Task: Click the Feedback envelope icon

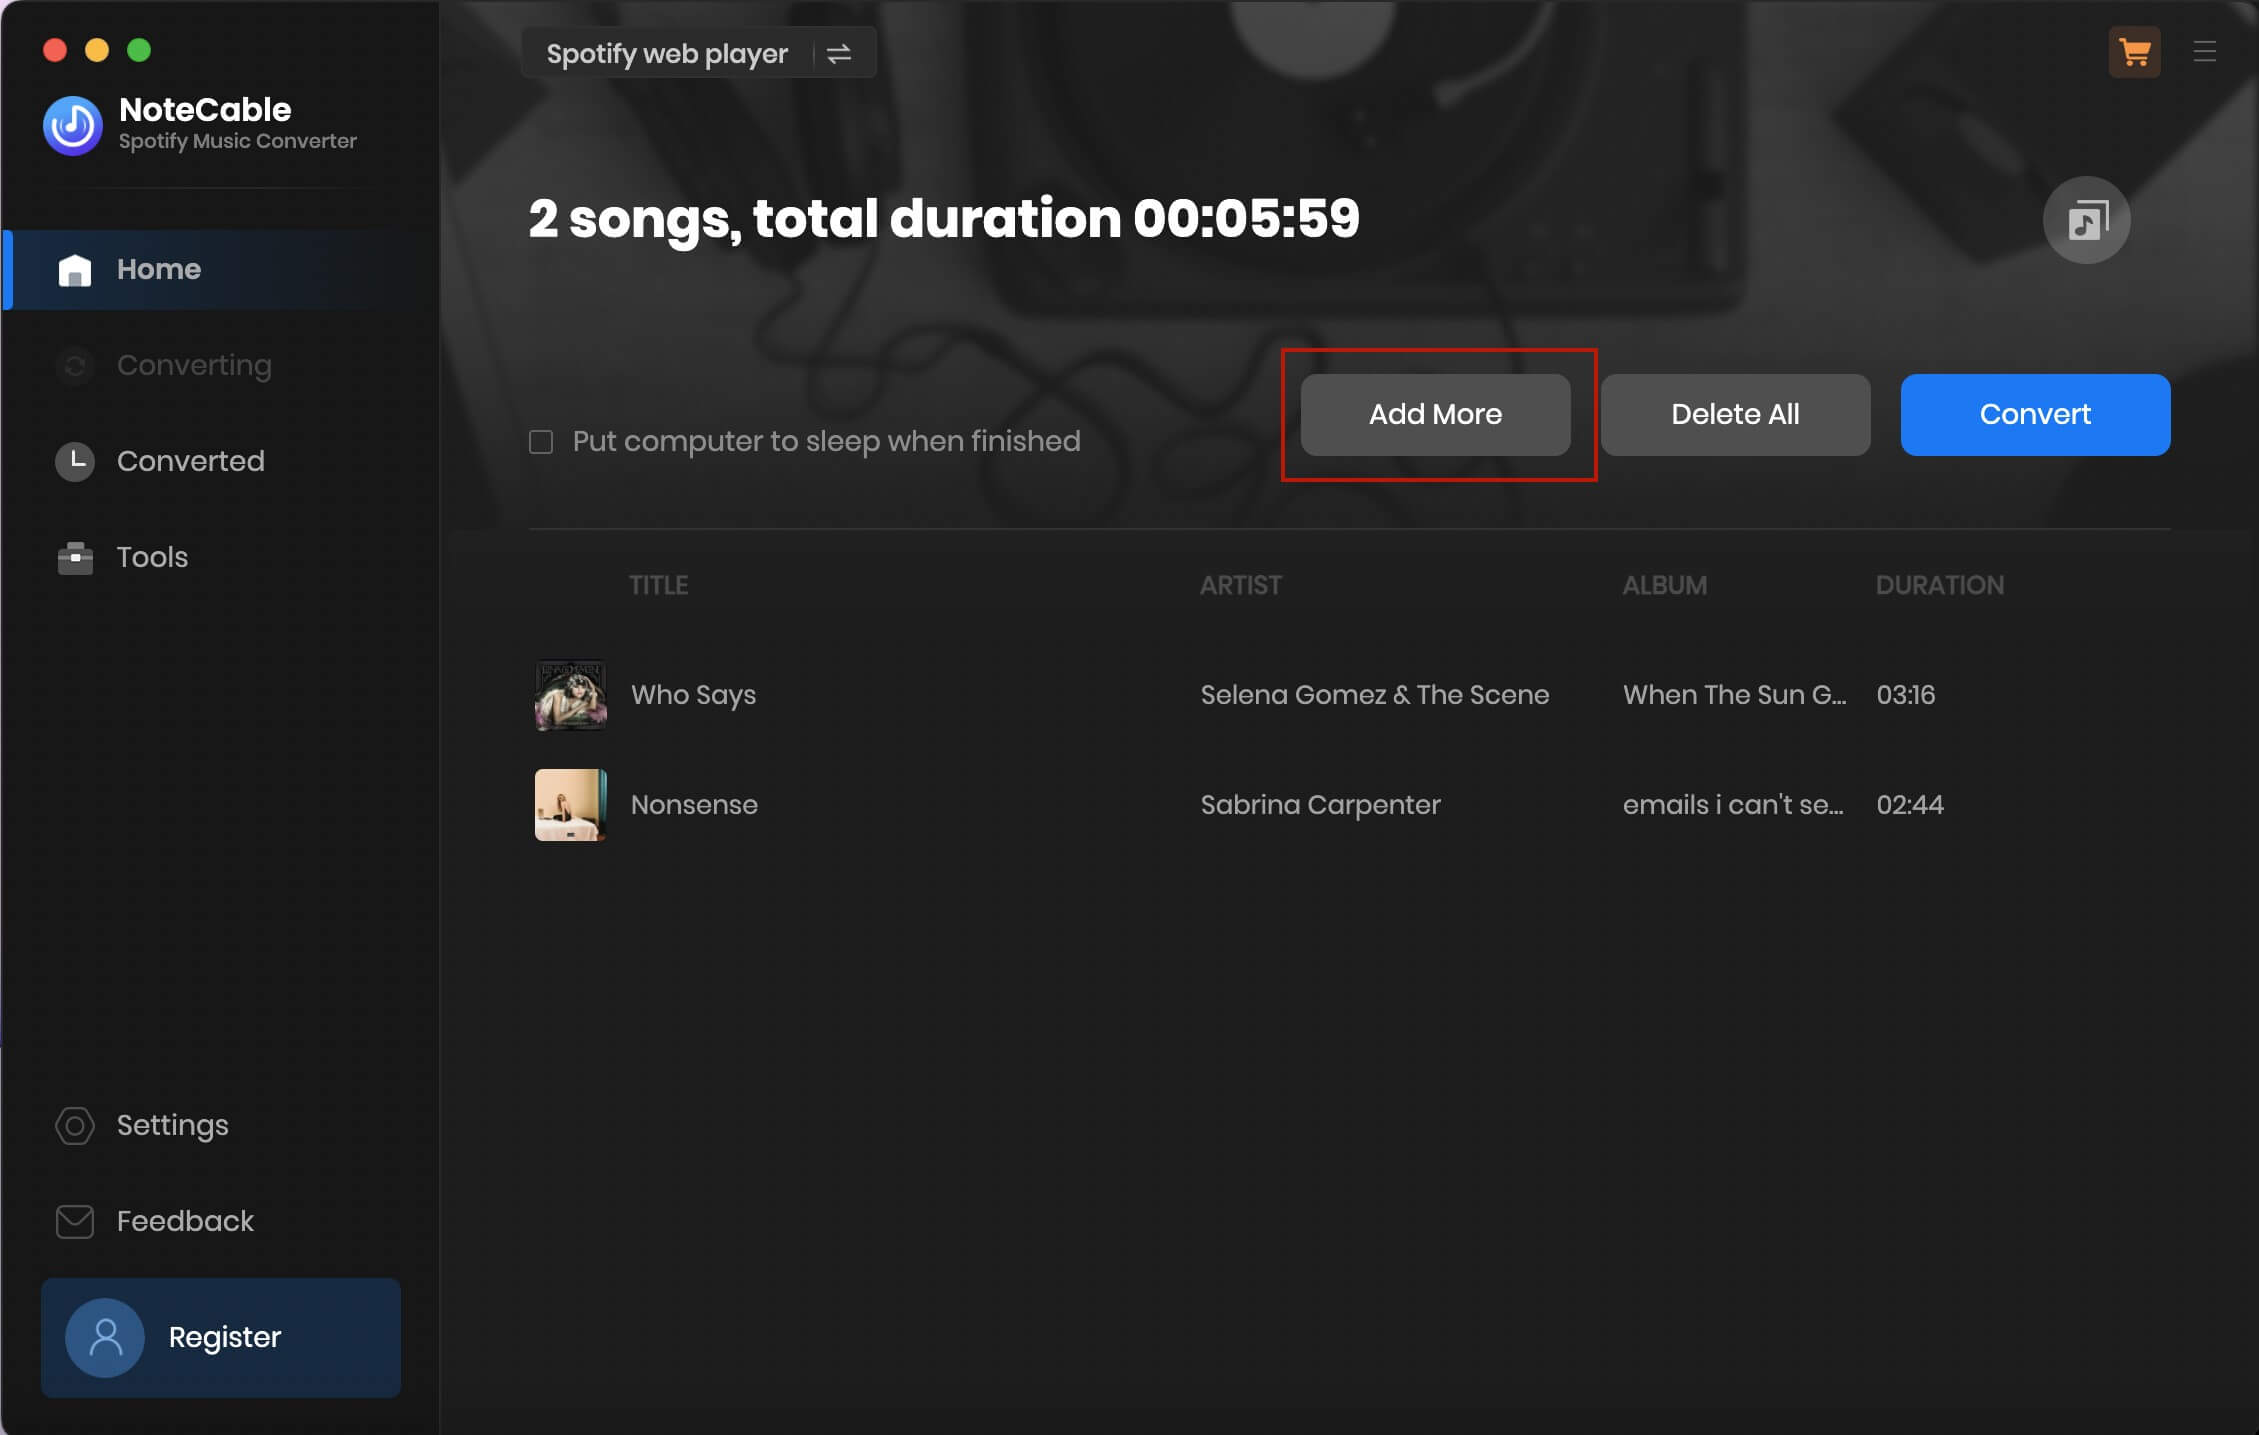Action: click(75, 1221)
